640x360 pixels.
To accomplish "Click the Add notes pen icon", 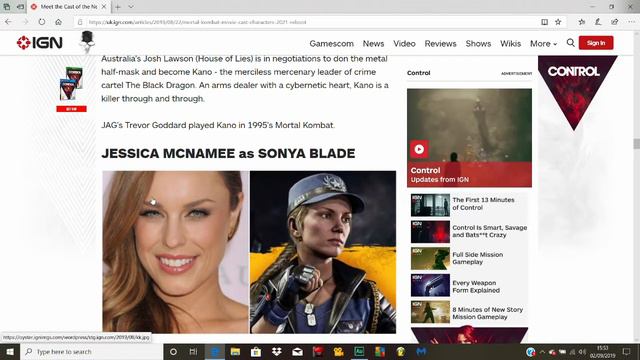I will point(598,22).
